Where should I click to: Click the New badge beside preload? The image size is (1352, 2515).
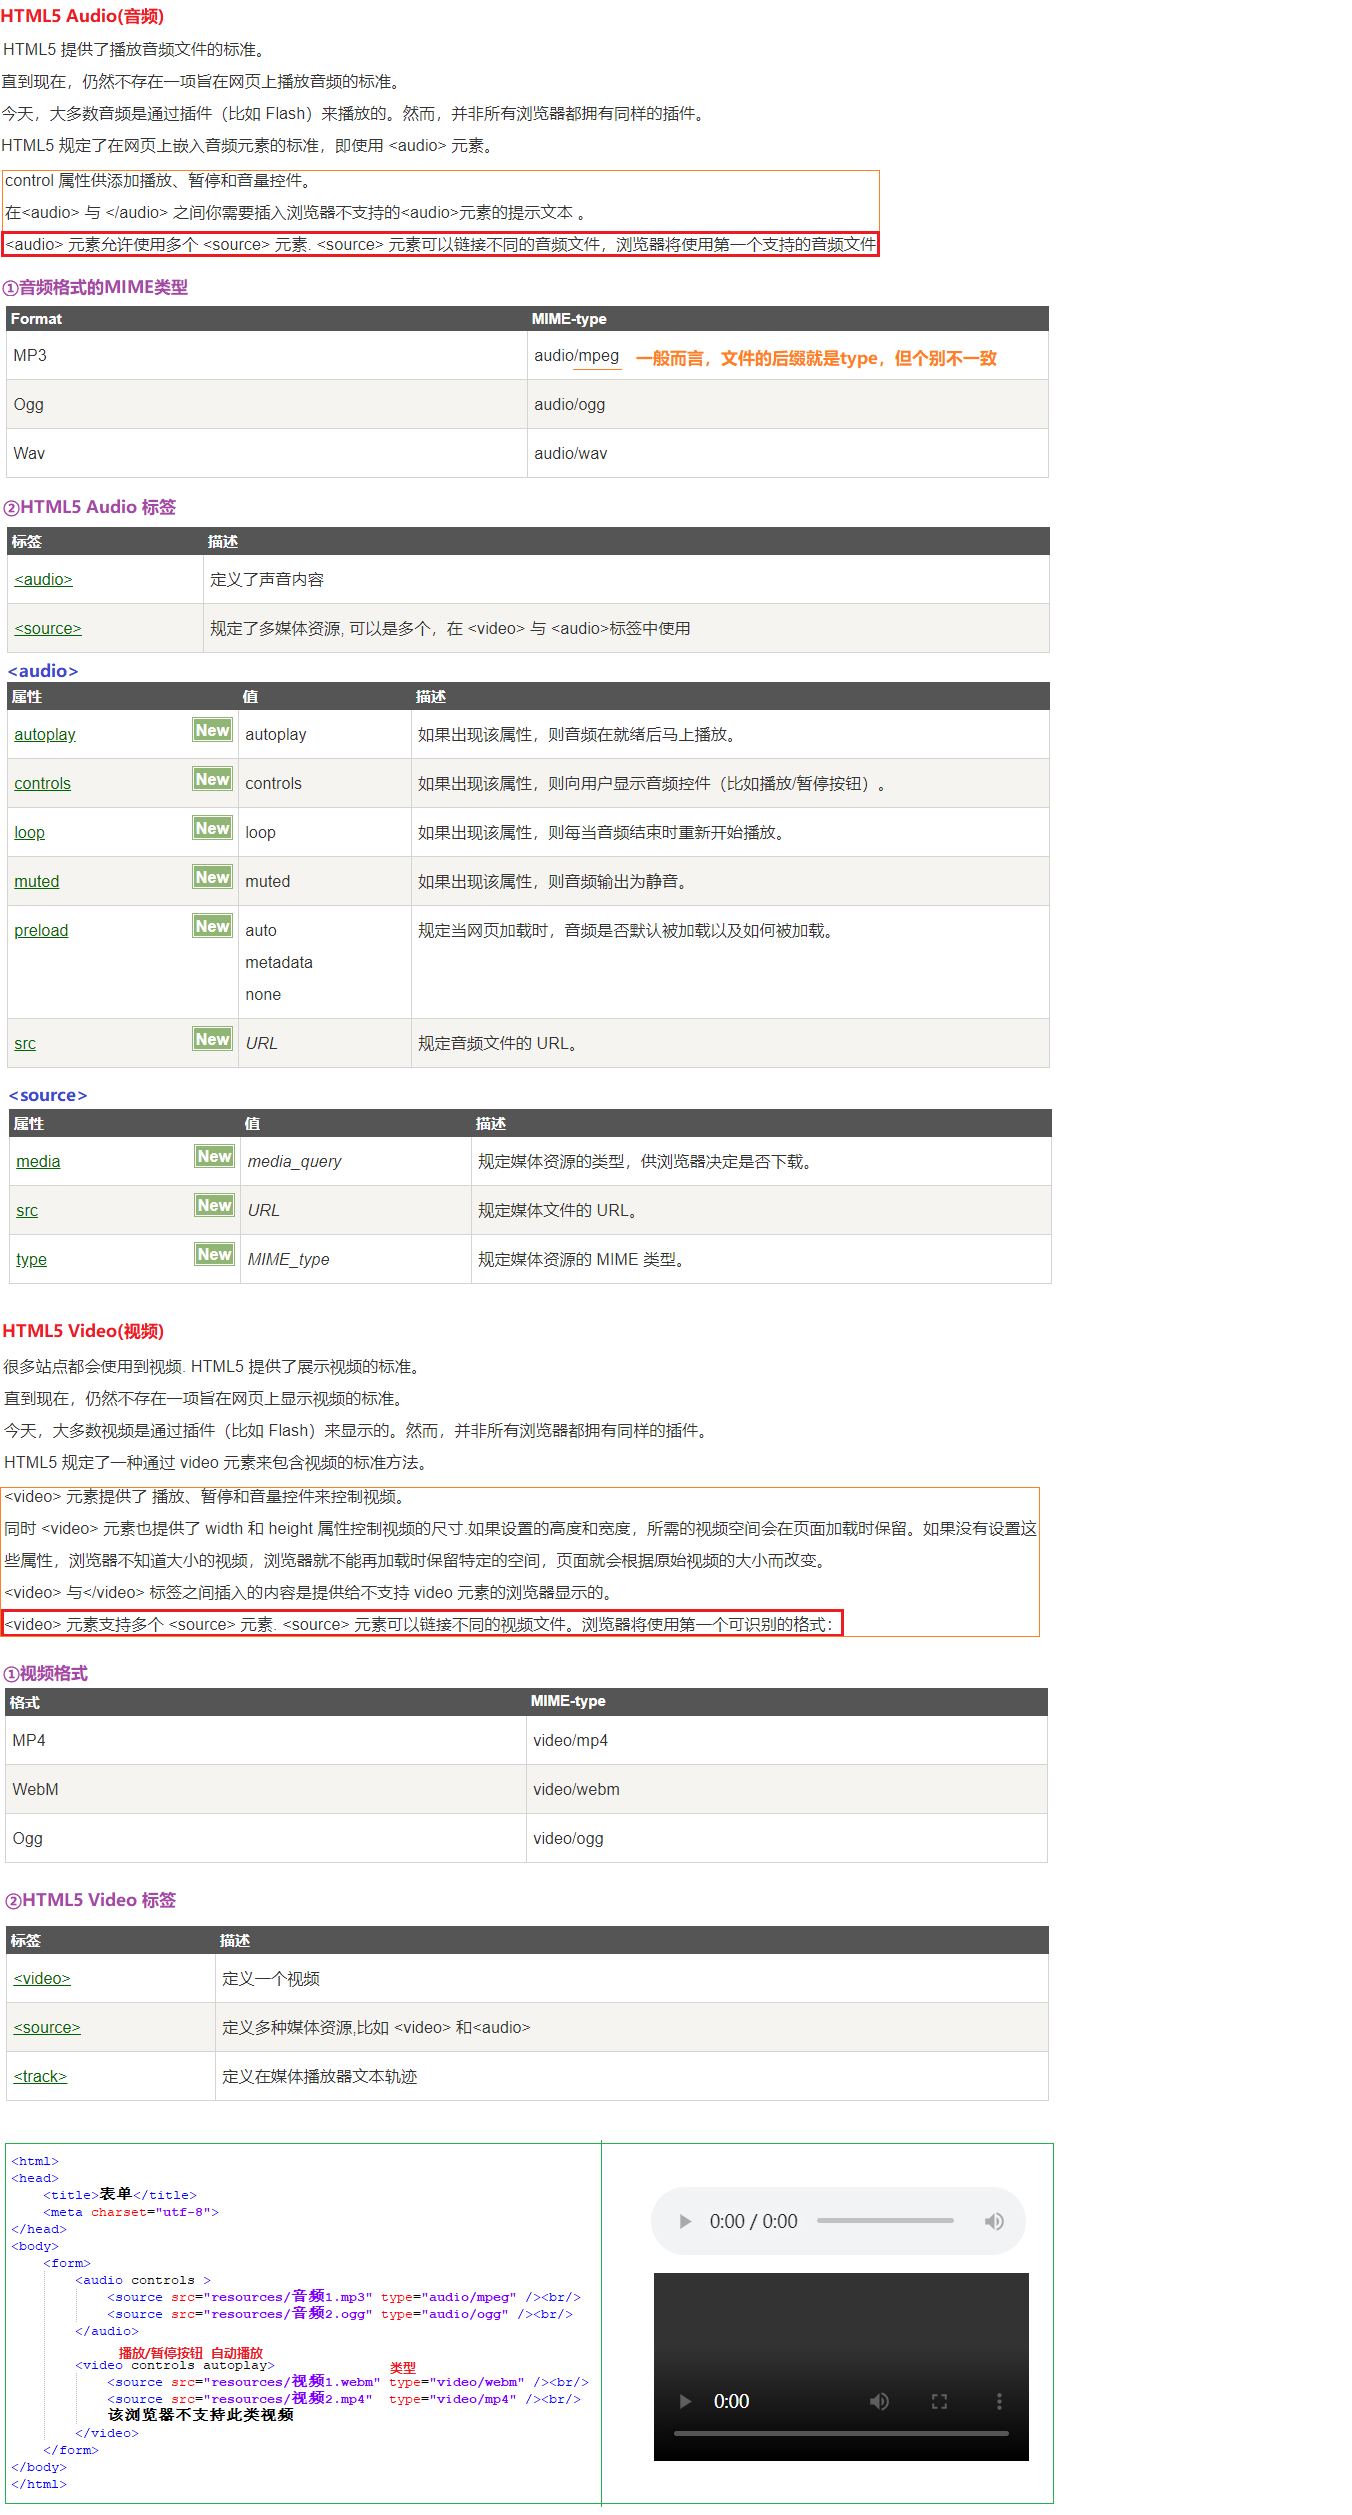pos(212,927)
